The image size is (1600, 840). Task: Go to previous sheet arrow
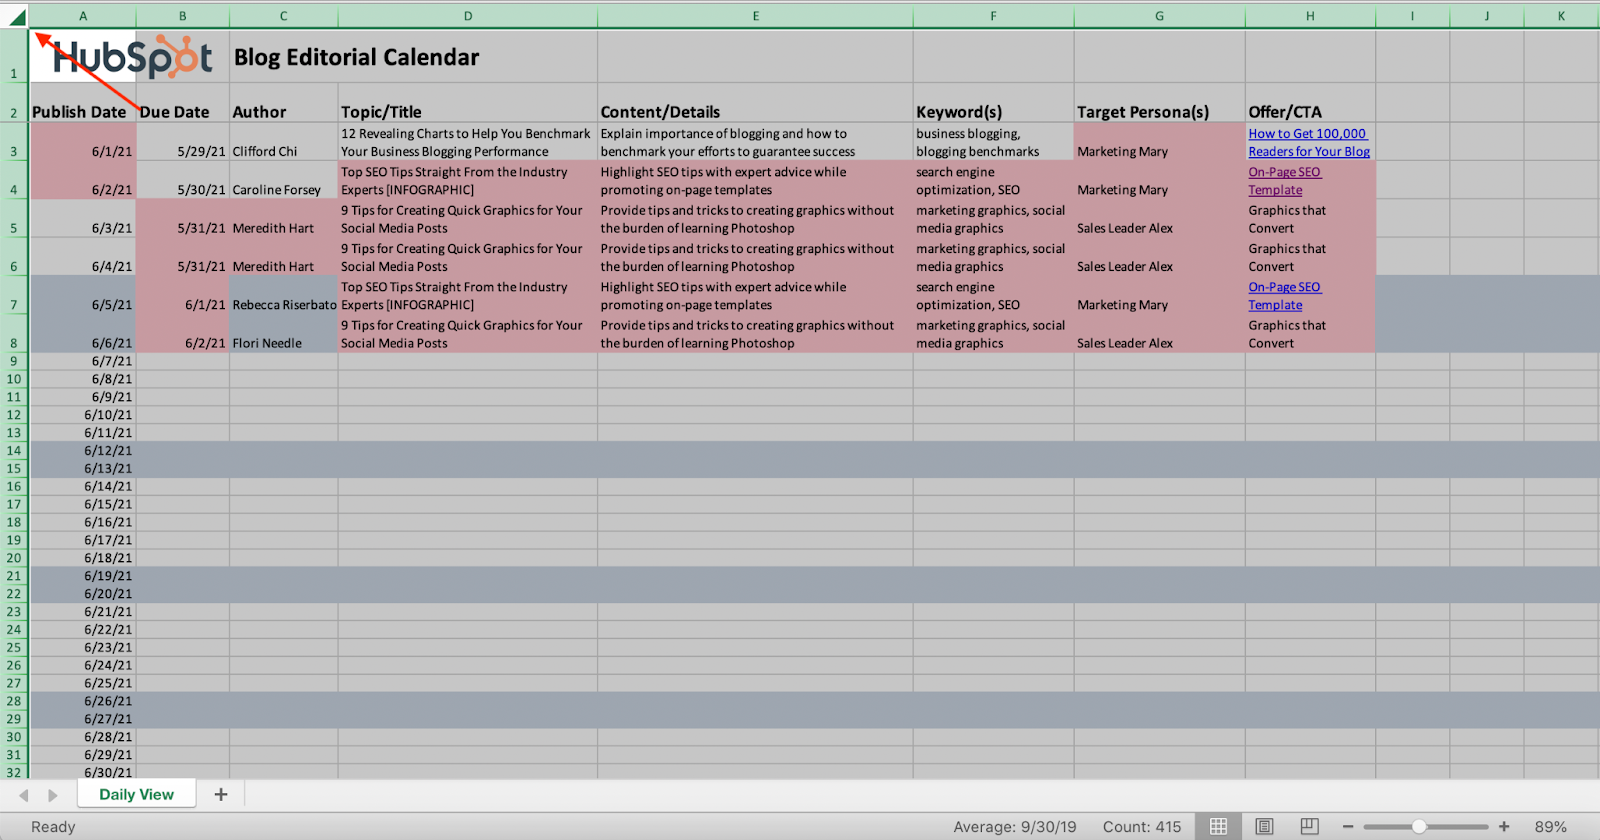point(23,795)
